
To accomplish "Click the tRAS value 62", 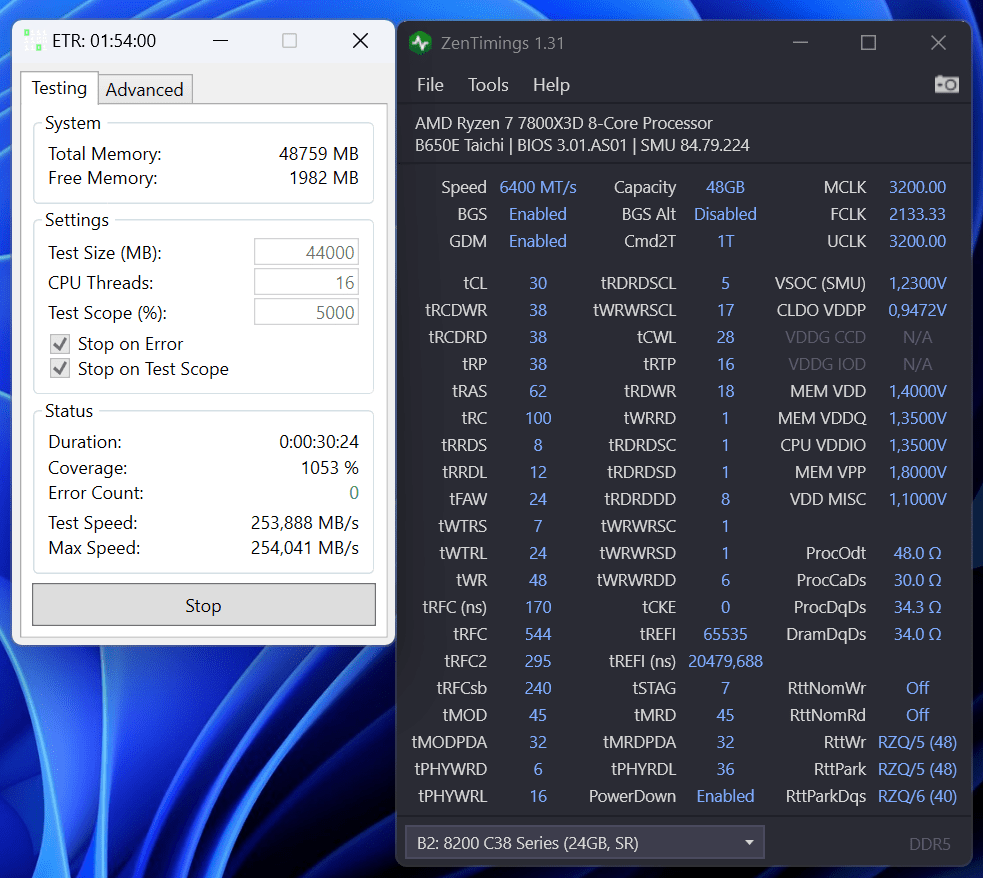I will [538, 391].
